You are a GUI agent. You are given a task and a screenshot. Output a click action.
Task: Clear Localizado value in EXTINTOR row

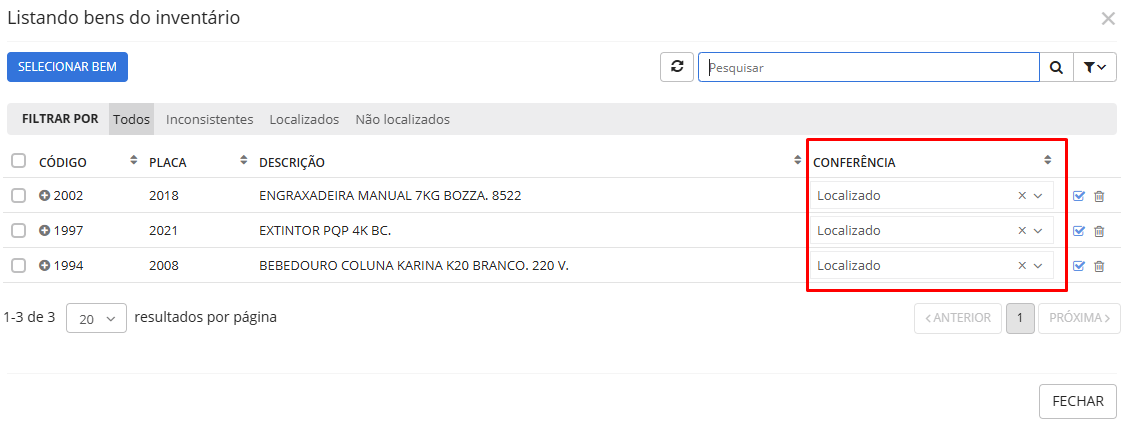coord(1022,231)
